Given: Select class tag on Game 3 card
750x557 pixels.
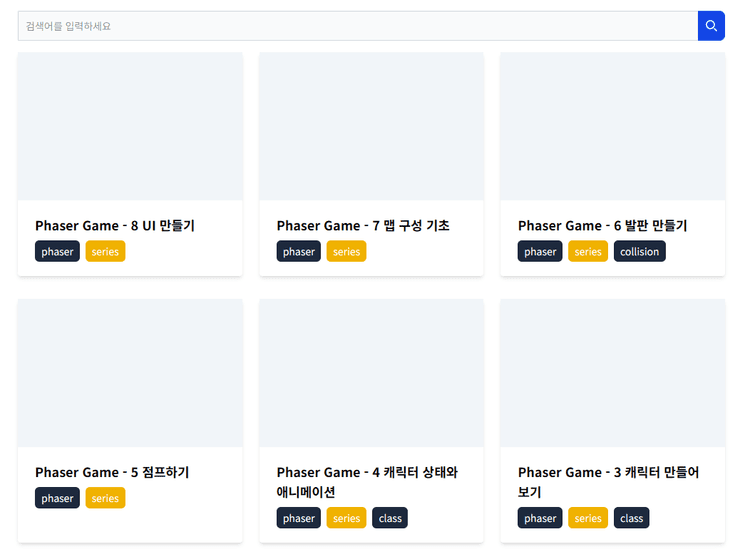Looking at the screenshot, I should pos(631,518).
